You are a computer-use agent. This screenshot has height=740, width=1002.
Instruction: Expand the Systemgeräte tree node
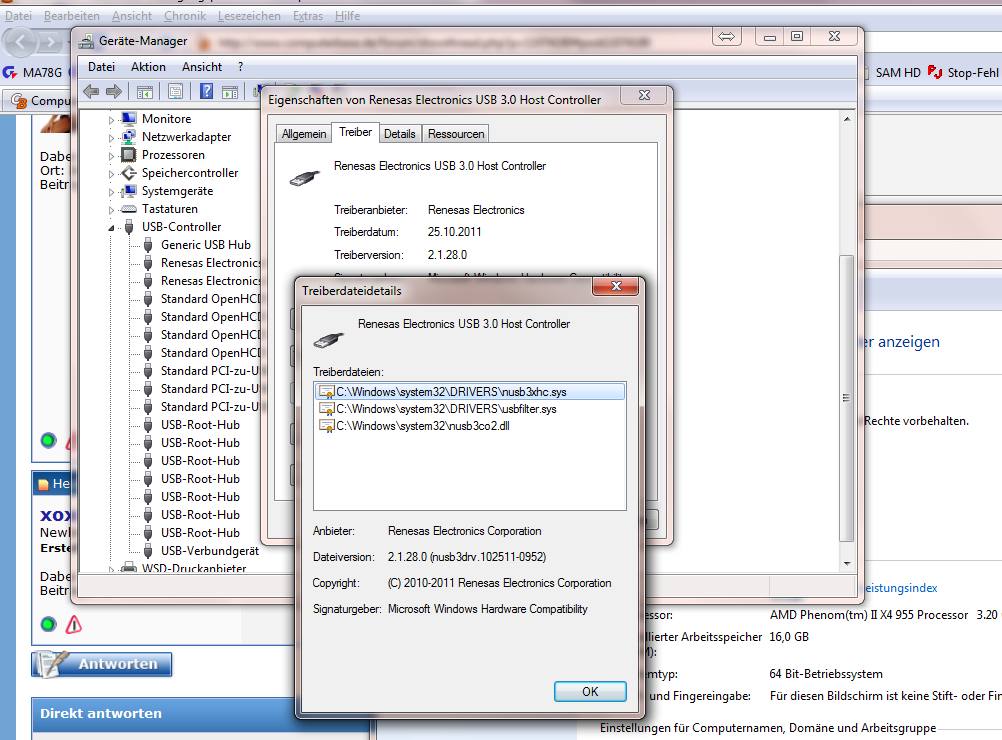tap(111, 192)
